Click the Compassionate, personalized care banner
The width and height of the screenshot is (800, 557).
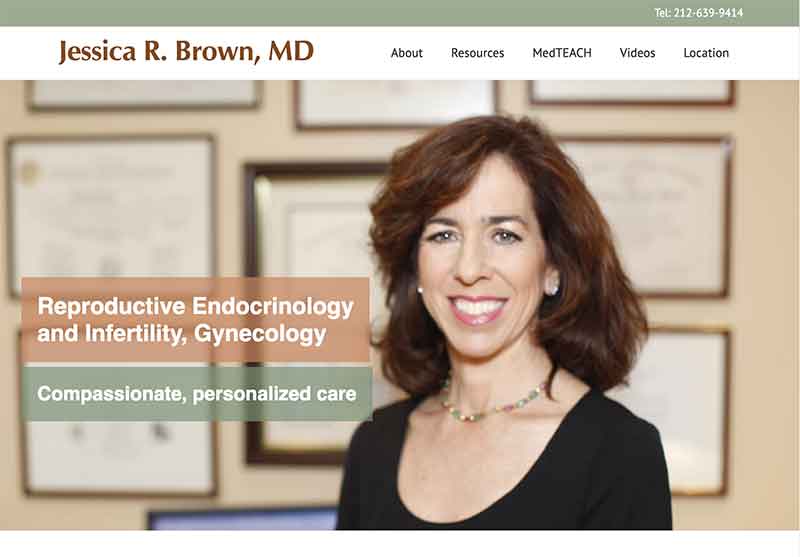(x=197, y=394)
